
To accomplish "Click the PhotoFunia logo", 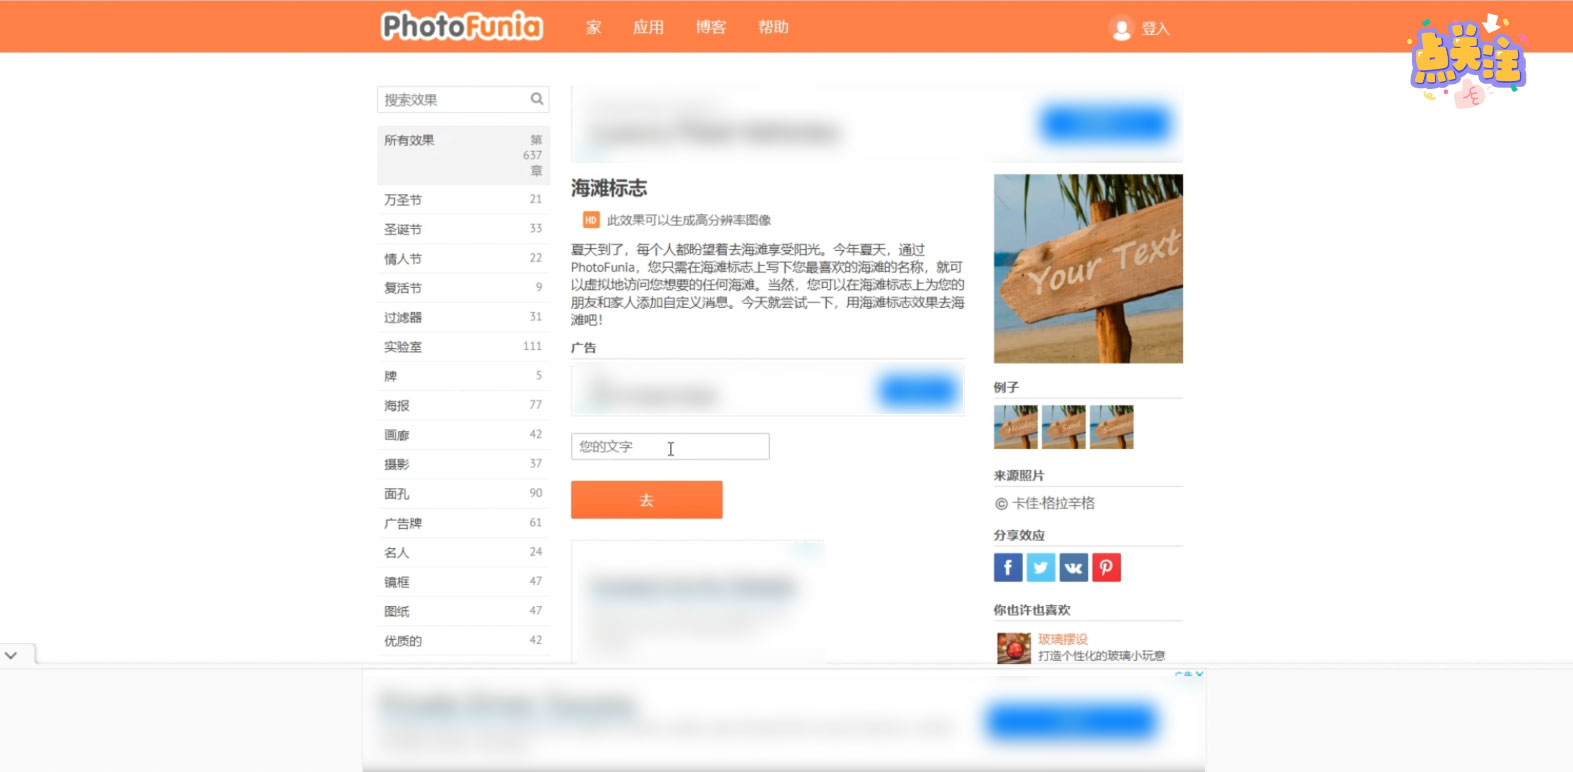I will coord(461,26).
